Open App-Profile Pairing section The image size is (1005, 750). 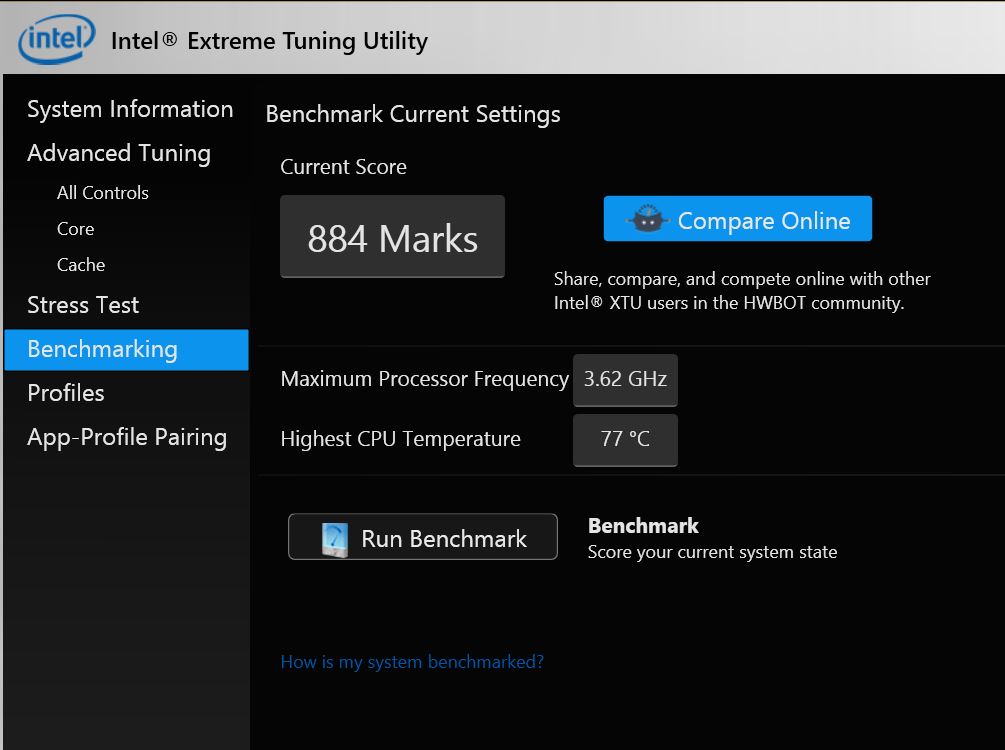pyautogui.click(x=127, y=437)
